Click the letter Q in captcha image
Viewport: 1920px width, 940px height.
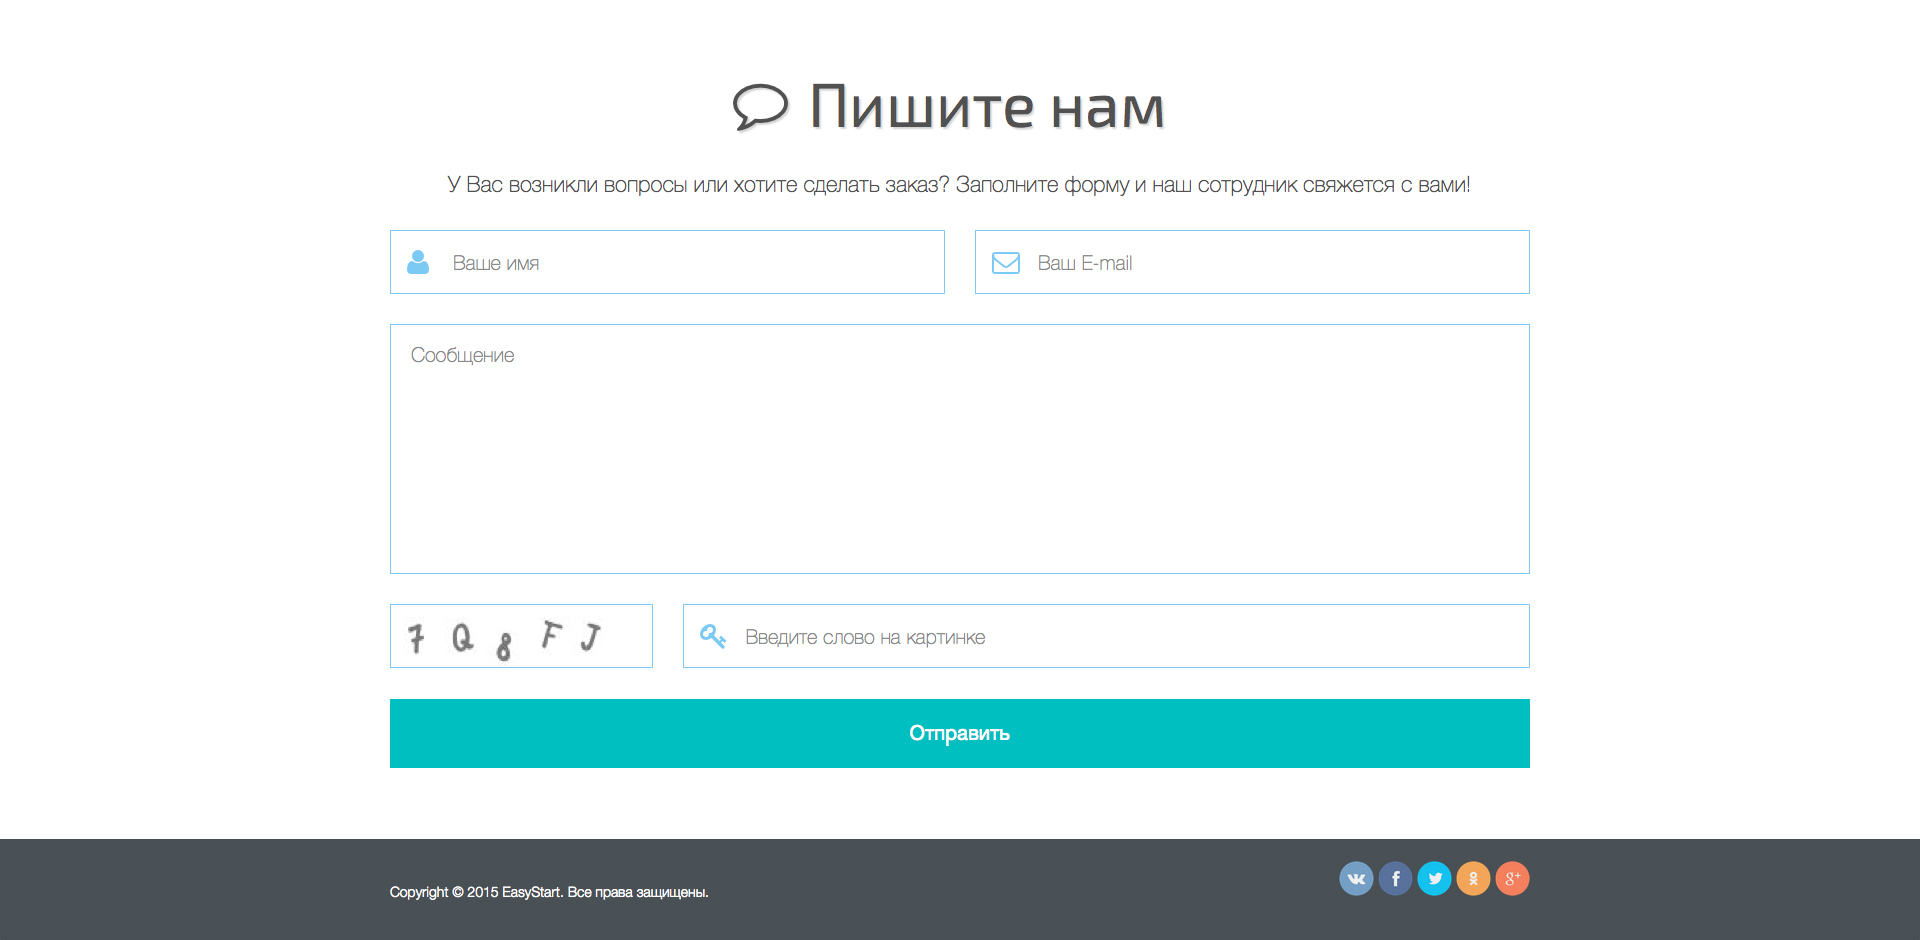coord(462,637)
